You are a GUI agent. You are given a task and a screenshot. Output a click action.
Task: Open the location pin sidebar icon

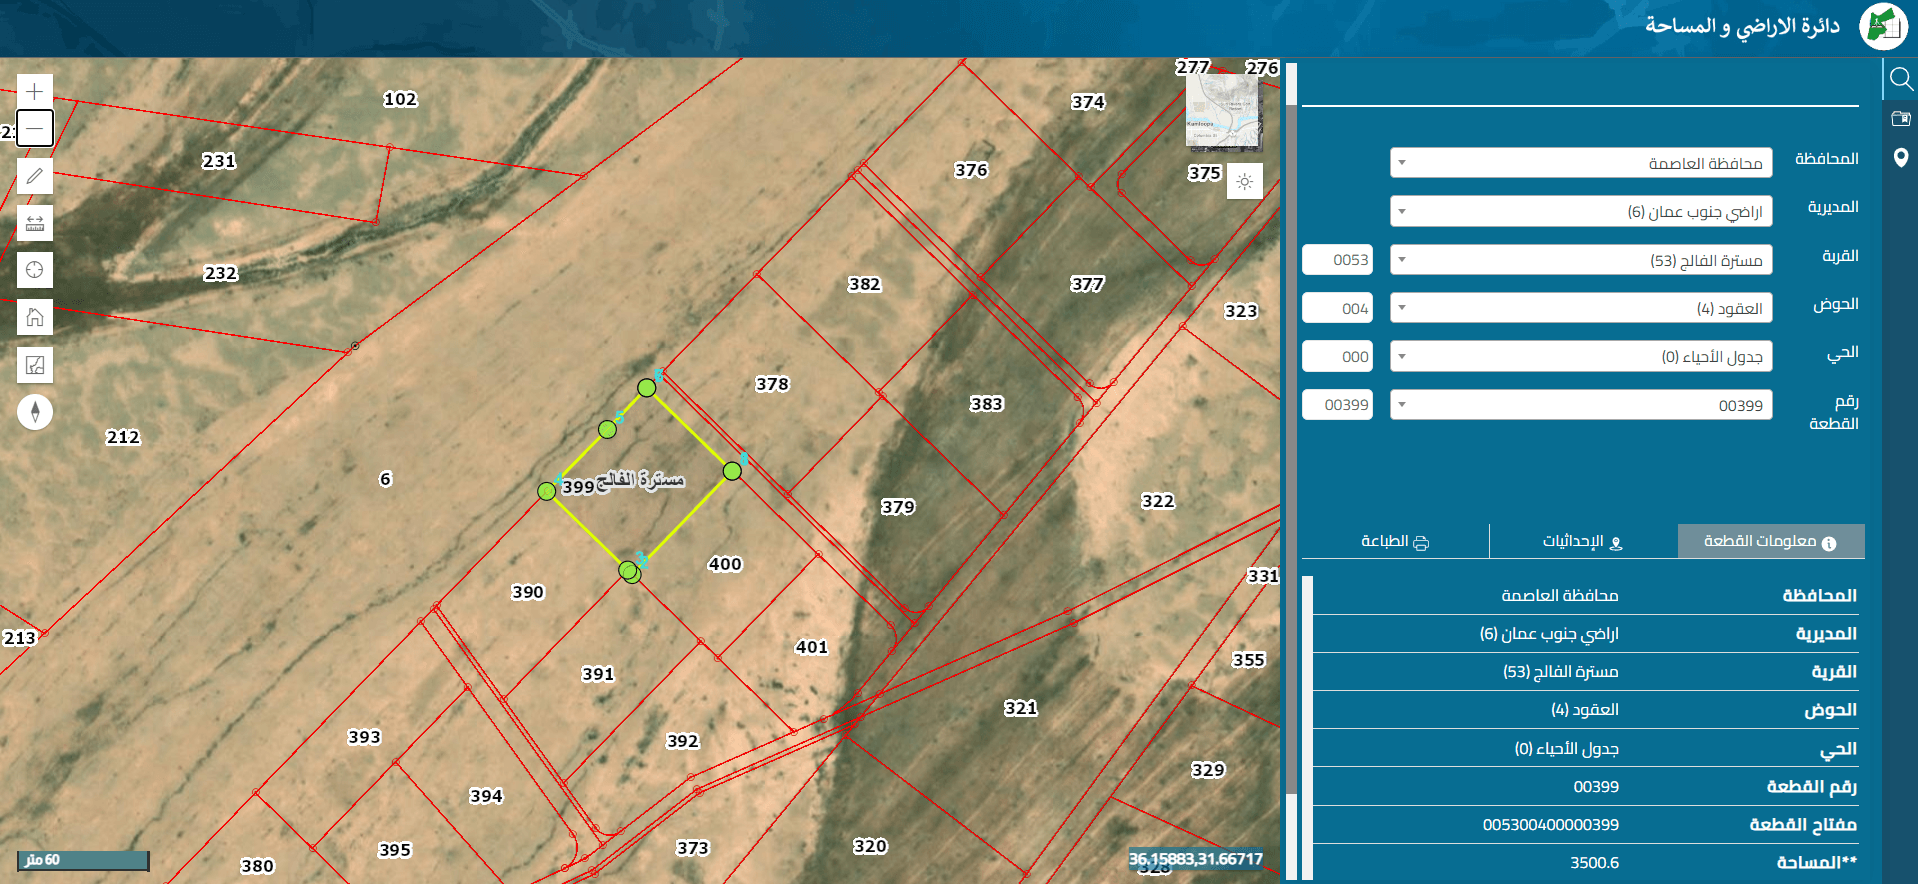(1901, 158)
